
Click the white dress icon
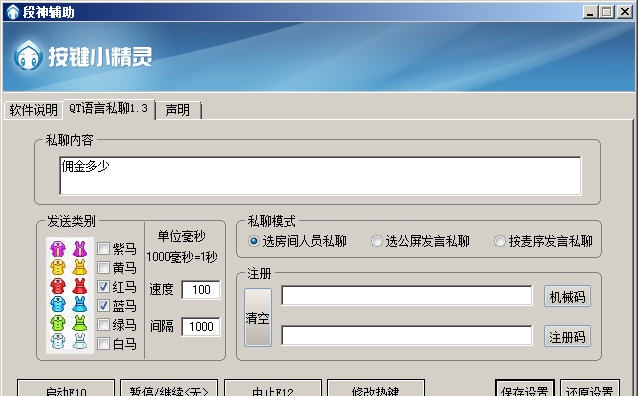click(x=80, y=341)
